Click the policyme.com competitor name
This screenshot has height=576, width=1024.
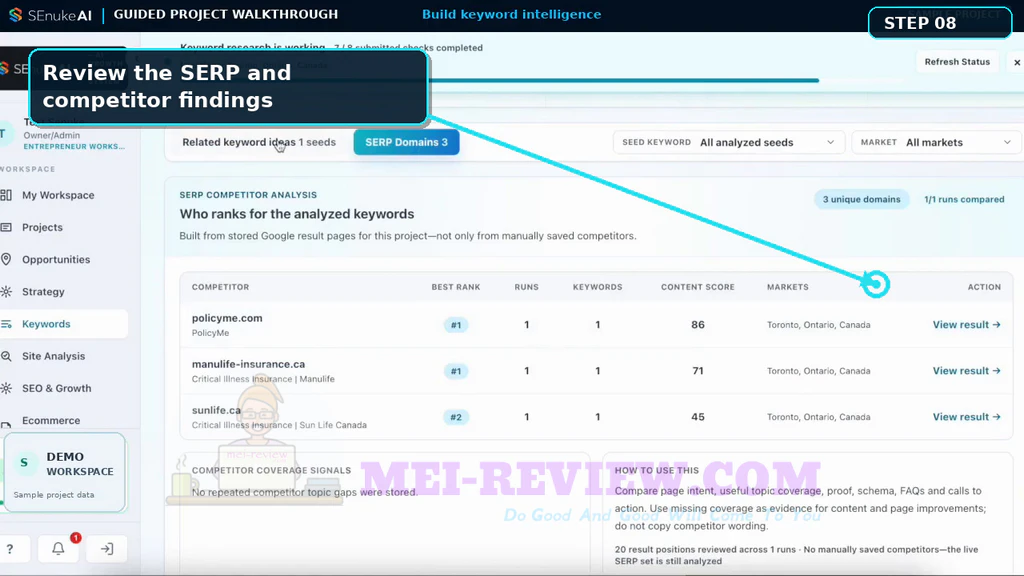pyautogui.click(x=227, y=318)
